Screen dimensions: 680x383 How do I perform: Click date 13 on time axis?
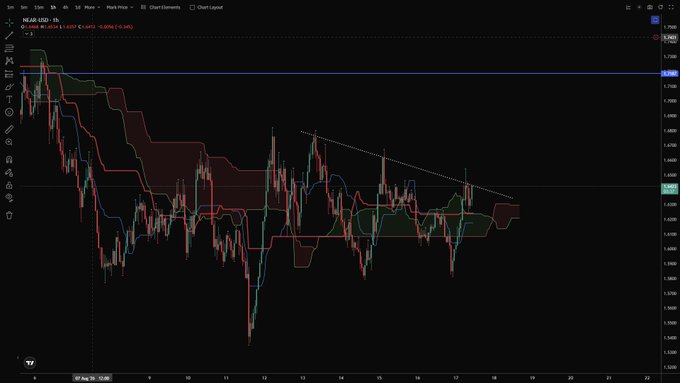pos(303,378)
